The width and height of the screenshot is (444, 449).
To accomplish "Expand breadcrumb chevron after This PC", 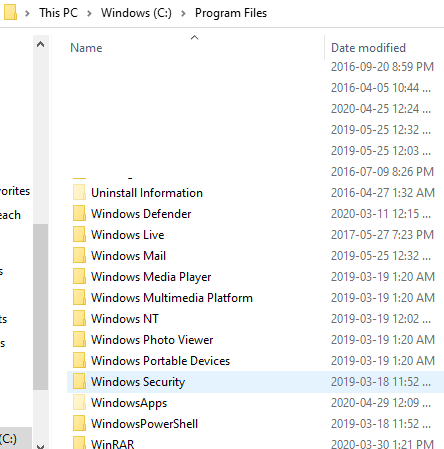I will [x=89, y=13].
